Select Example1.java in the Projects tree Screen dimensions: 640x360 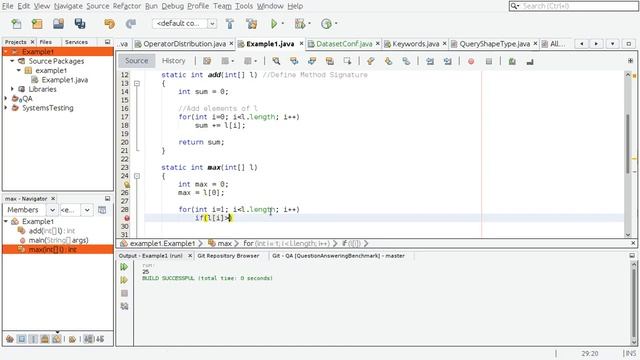64,80
